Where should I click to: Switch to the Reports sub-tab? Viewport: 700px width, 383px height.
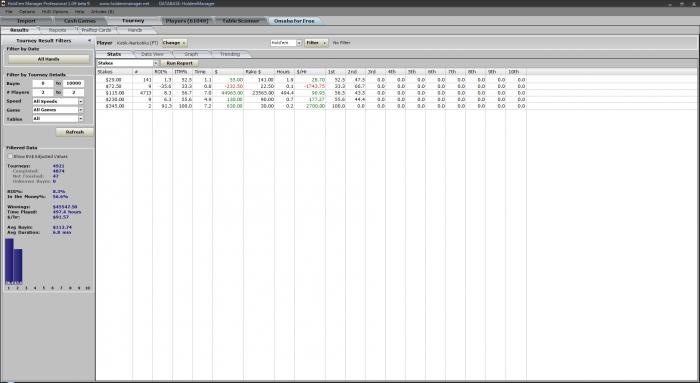pos(58,30)
